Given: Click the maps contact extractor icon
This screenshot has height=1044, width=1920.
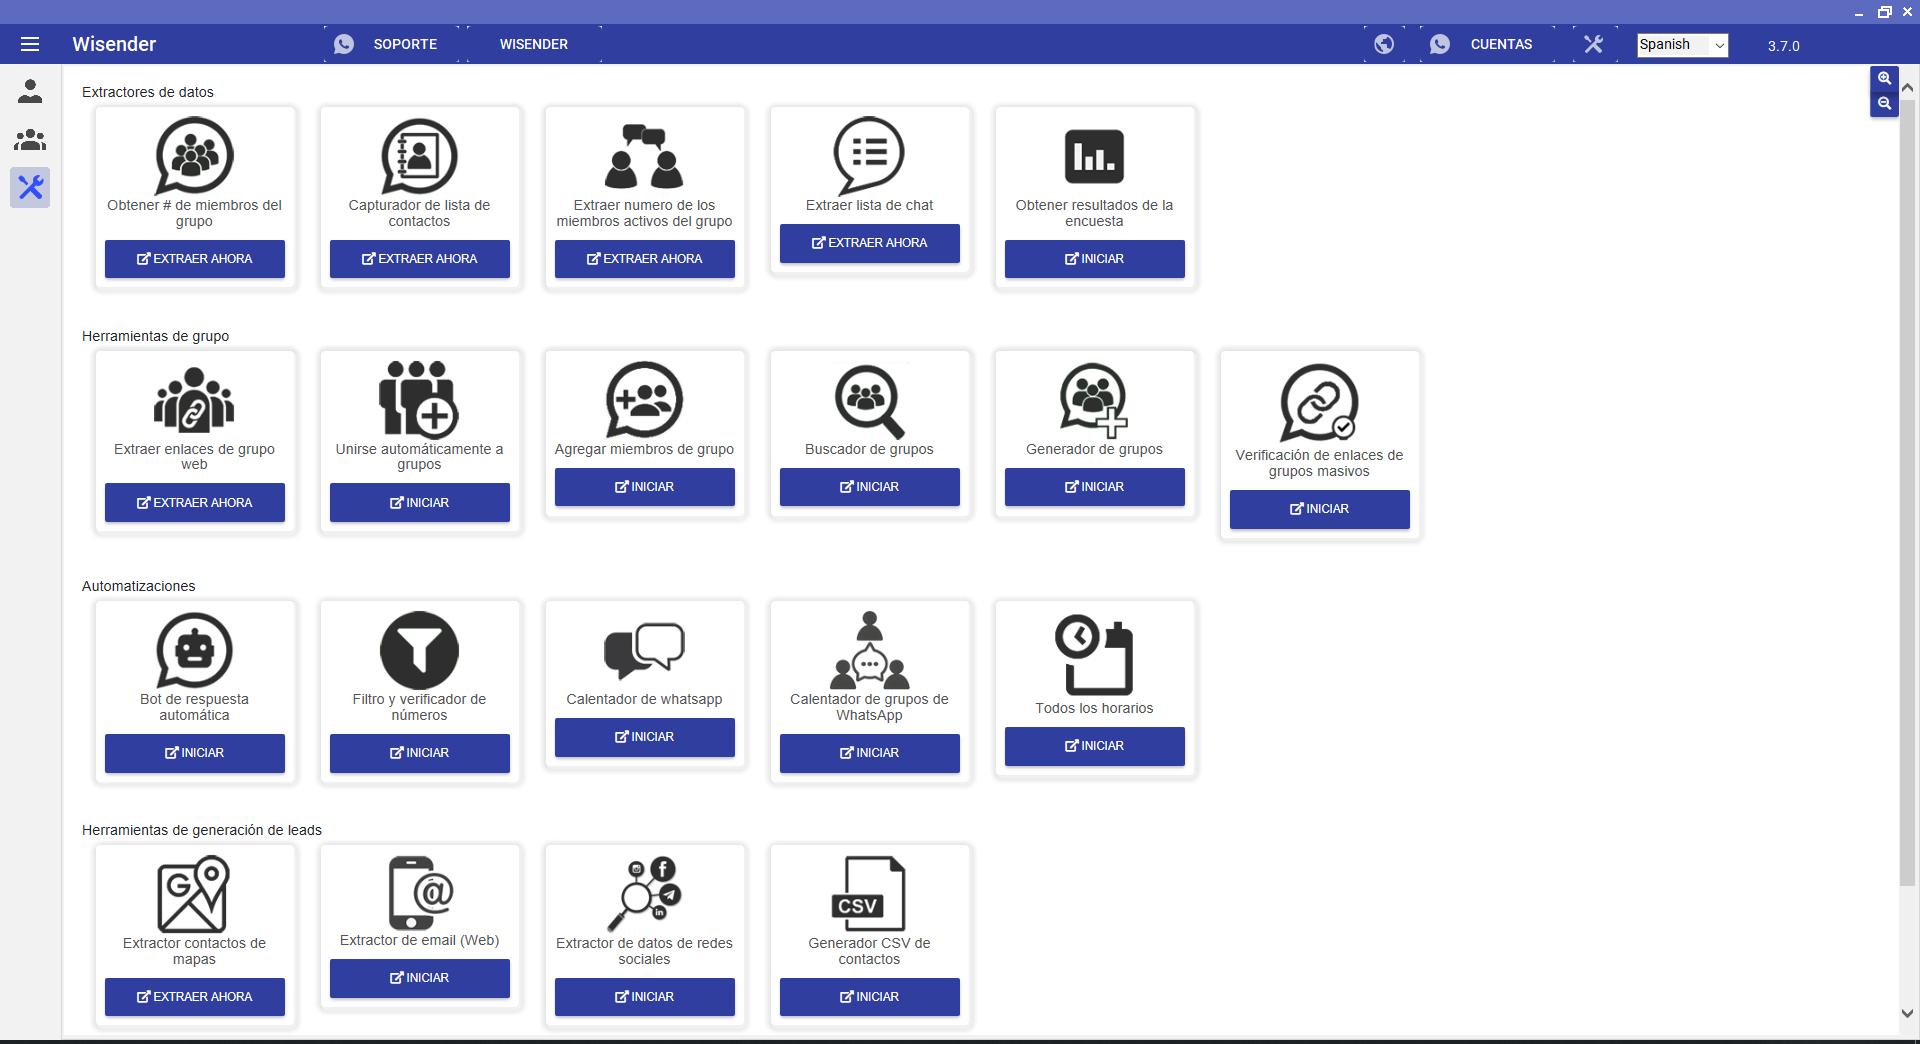Looking at the screenshot, I should point(194,894).
